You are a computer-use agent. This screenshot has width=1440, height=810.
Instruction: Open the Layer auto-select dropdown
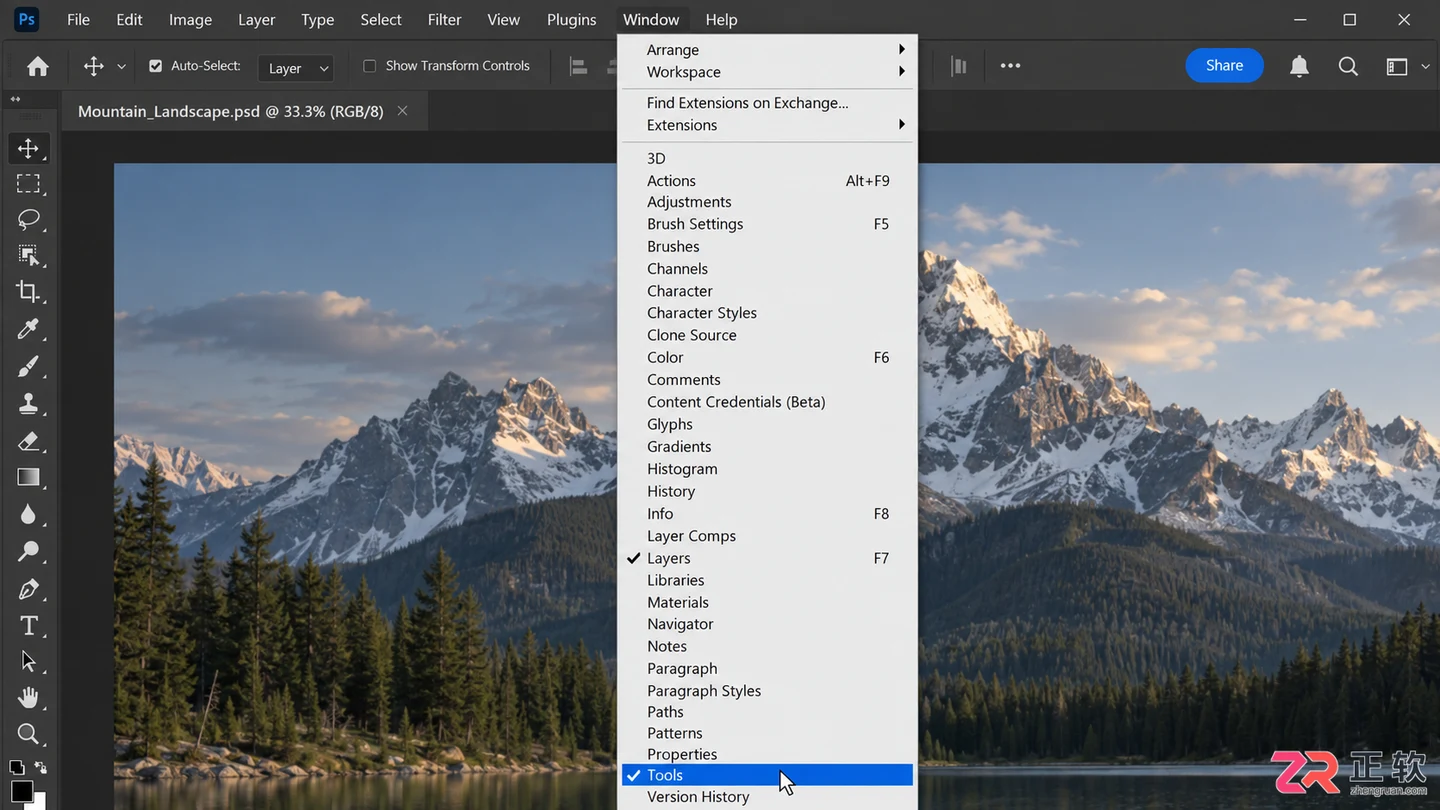tap(297, 68)
